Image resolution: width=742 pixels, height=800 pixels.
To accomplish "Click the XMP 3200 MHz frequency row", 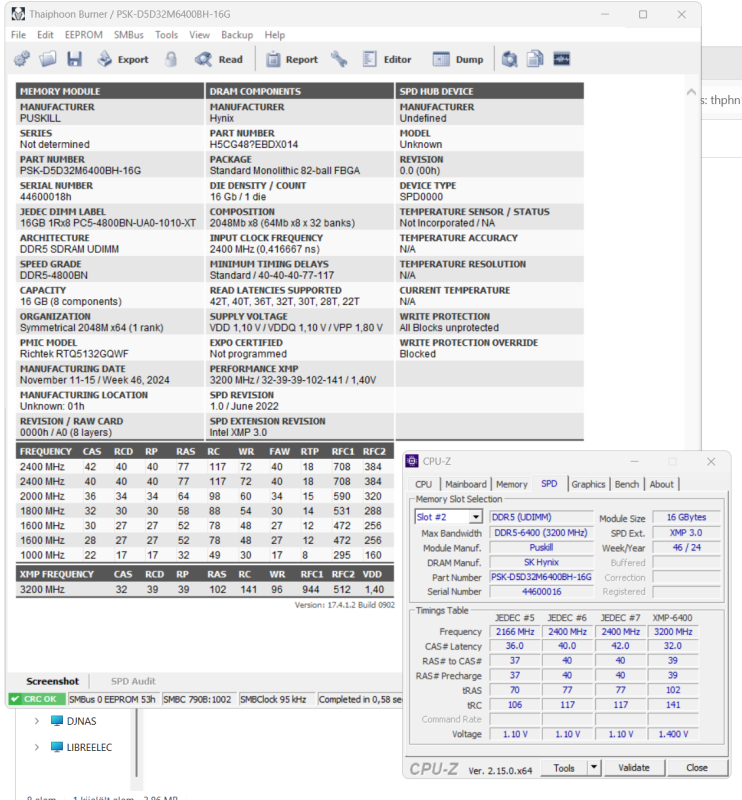I will click(205, 589).
